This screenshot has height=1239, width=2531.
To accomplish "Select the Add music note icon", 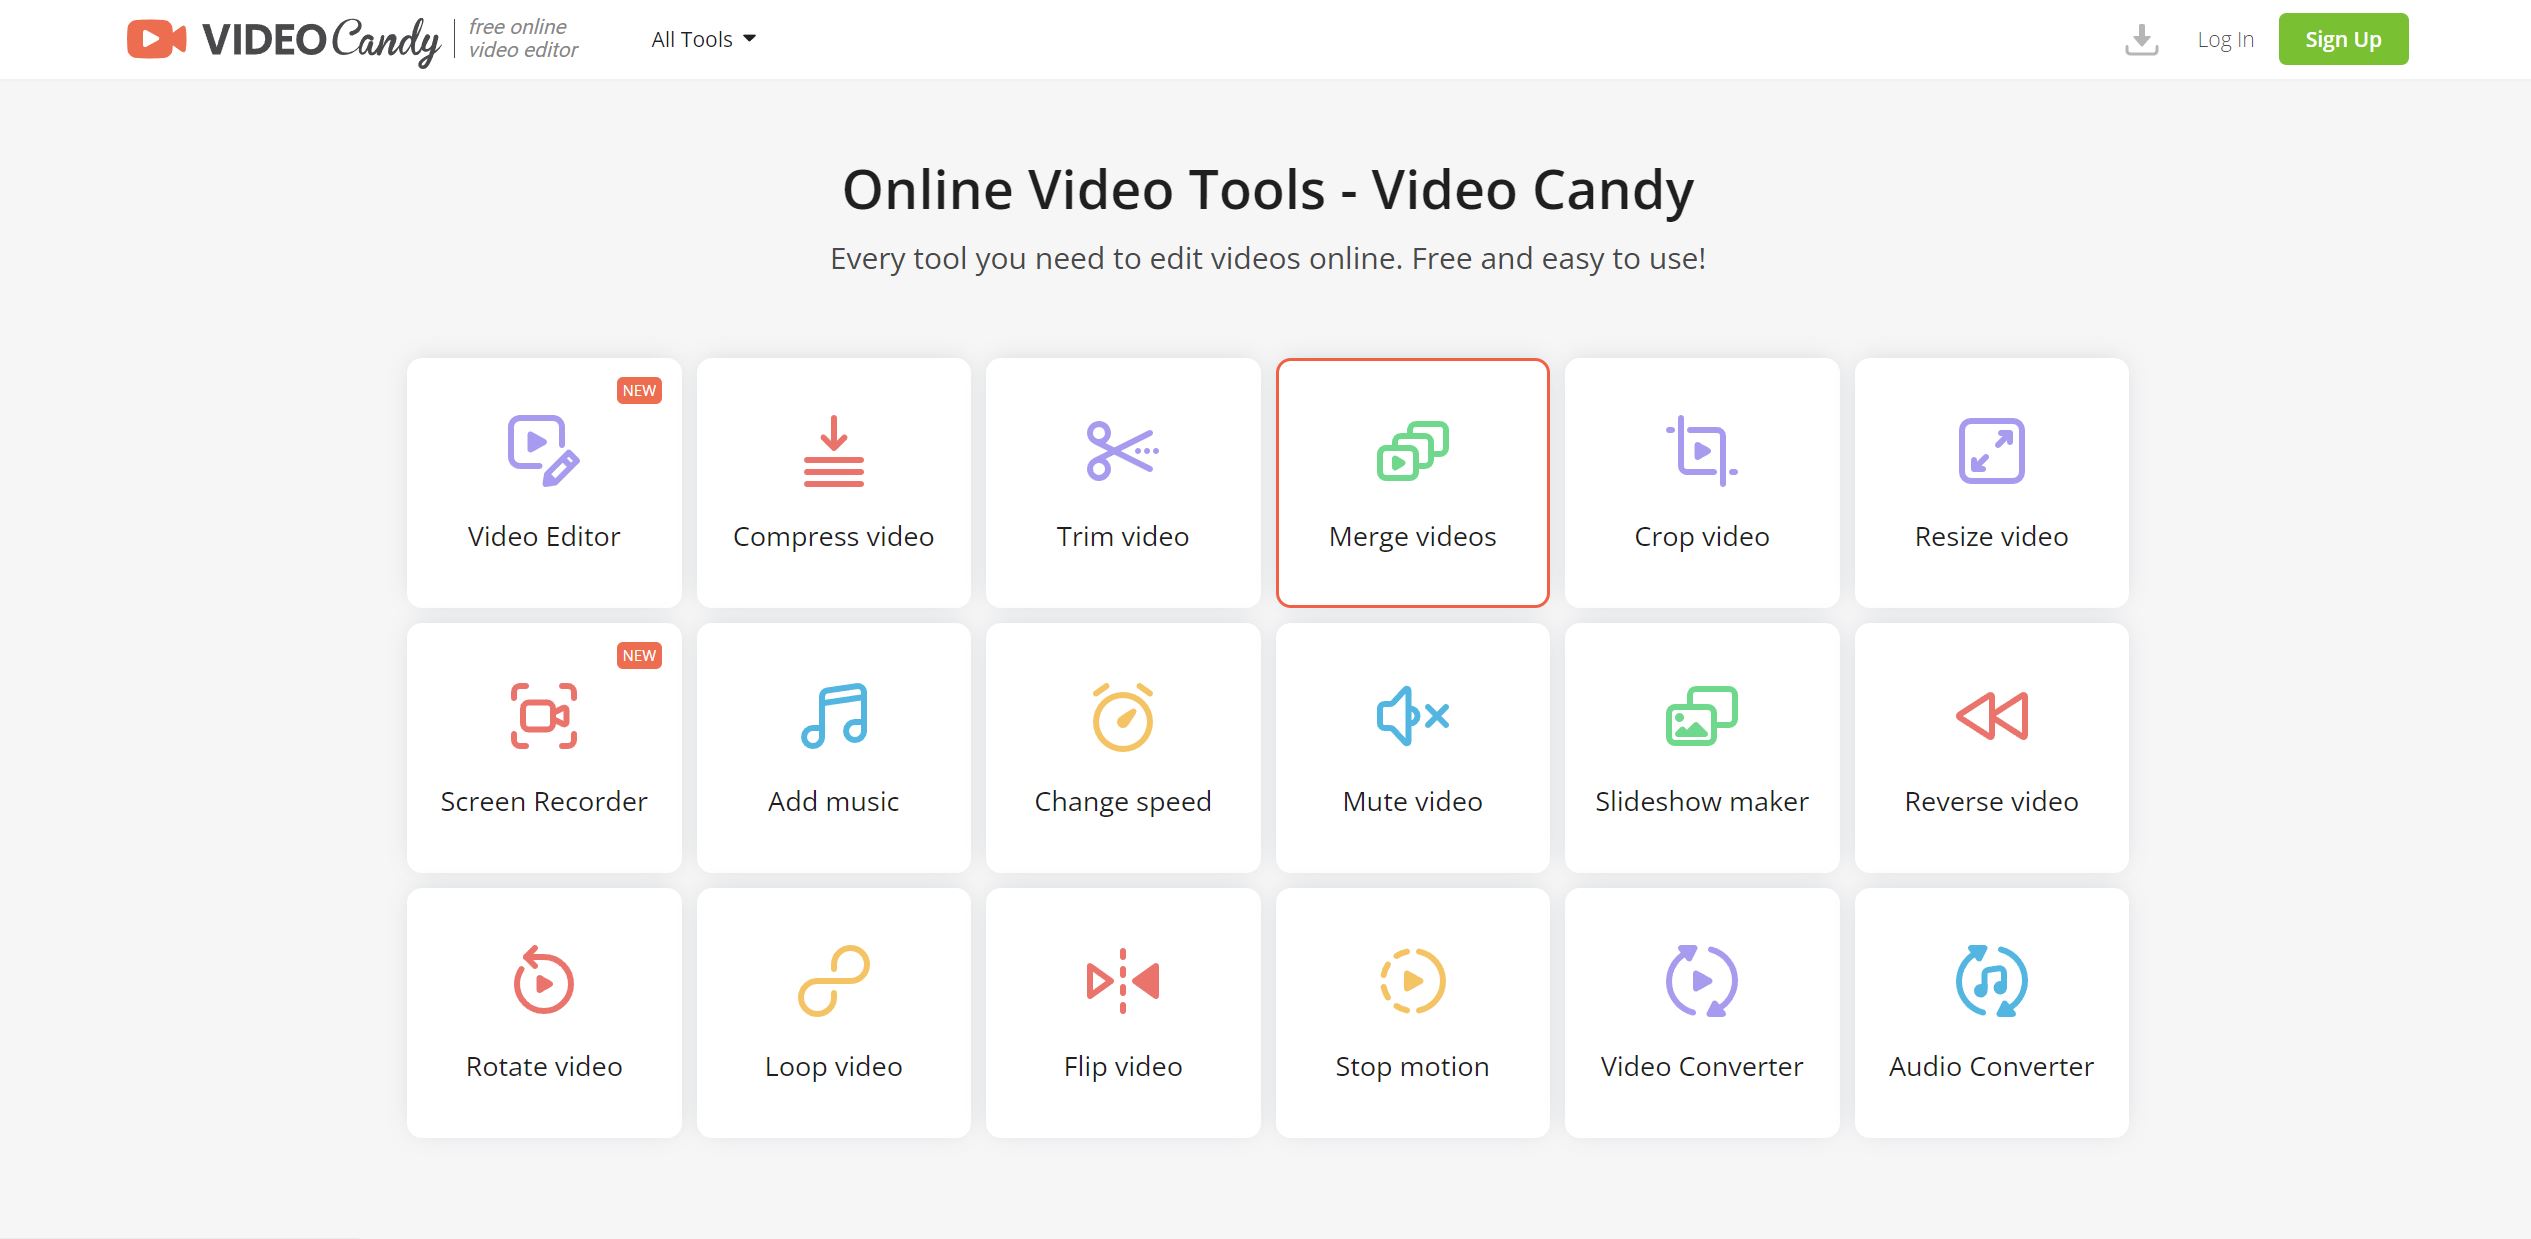I will 832,715.
